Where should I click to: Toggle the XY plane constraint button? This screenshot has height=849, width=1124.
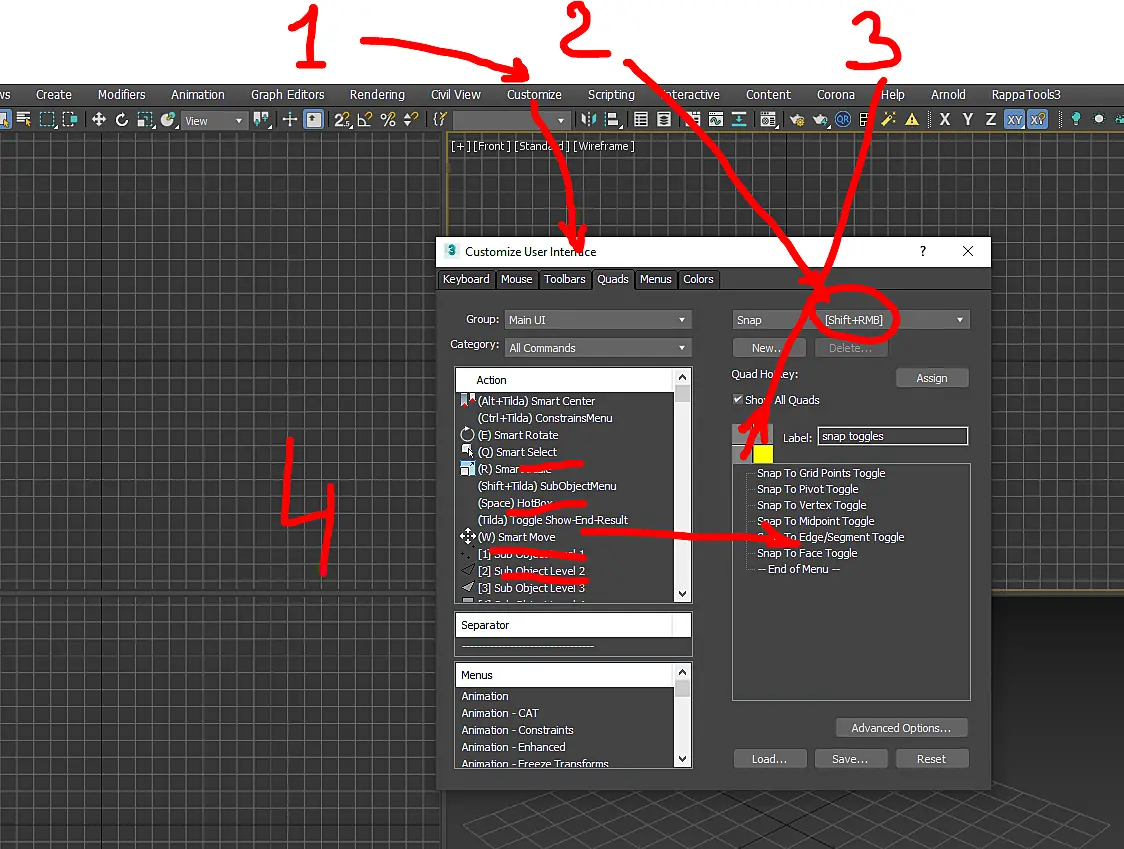pyautogui.click(x=1014, y=120)
